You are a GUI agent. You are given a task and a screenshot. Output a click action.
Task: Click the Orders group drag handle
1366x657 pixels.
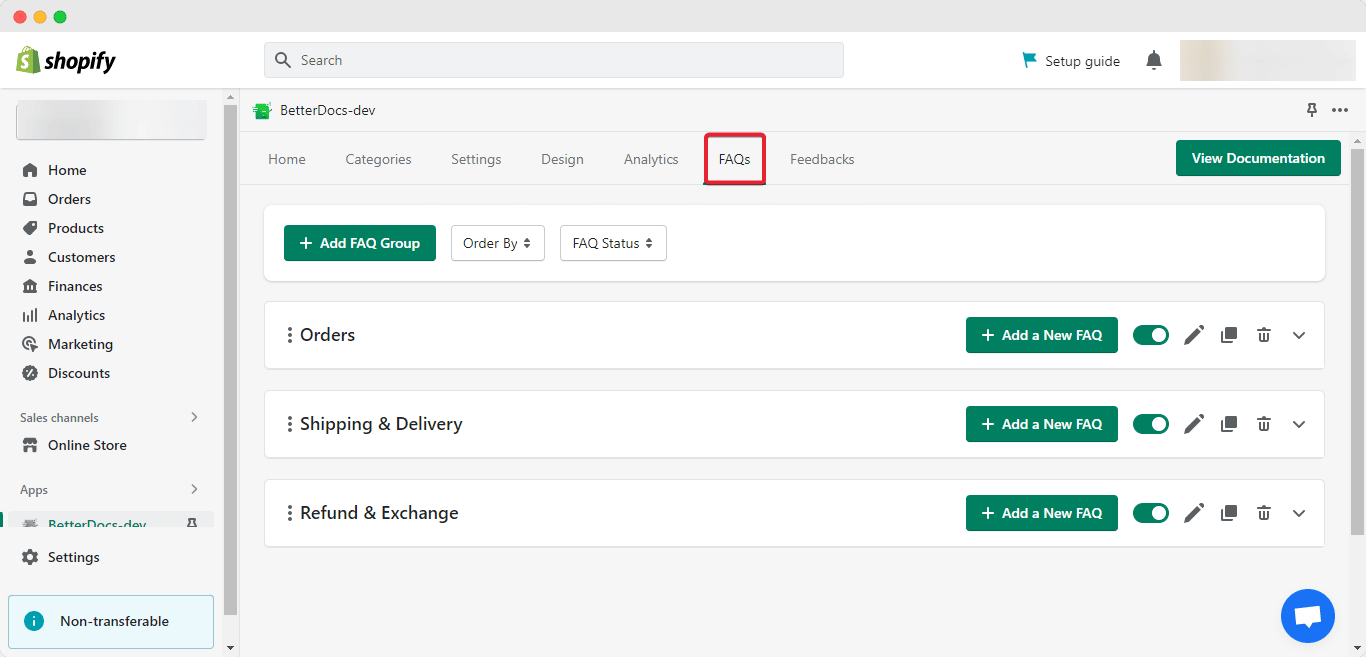point(290,335)
